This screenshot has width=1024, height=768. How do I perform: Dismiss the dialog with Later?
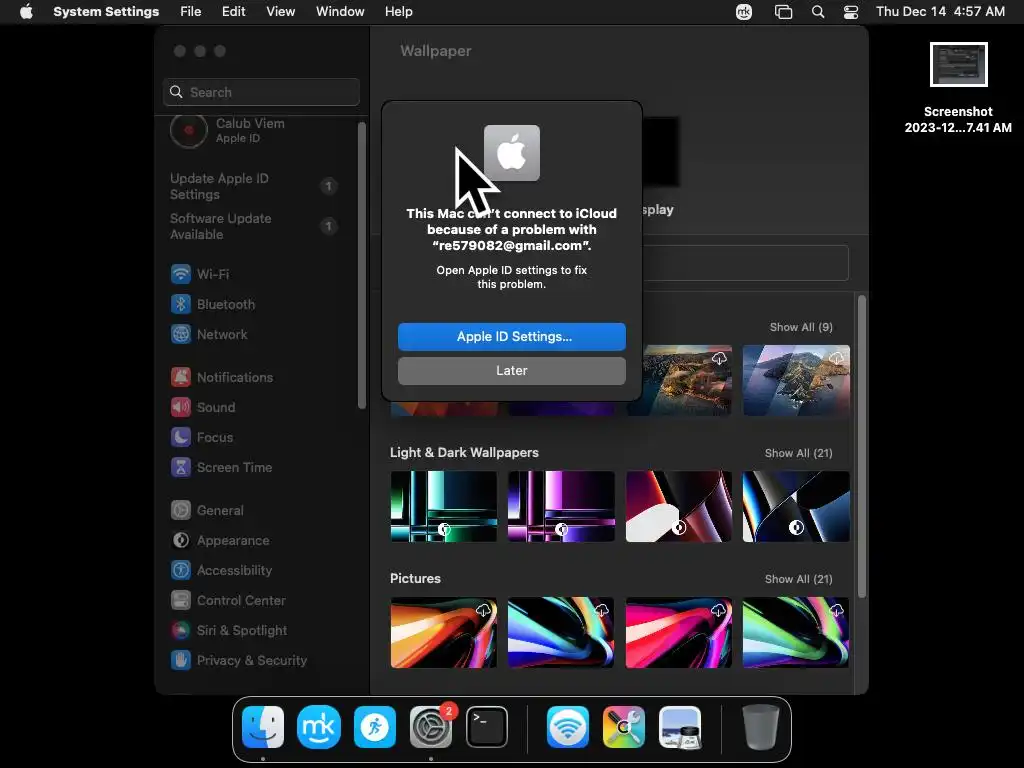point(512,370)
